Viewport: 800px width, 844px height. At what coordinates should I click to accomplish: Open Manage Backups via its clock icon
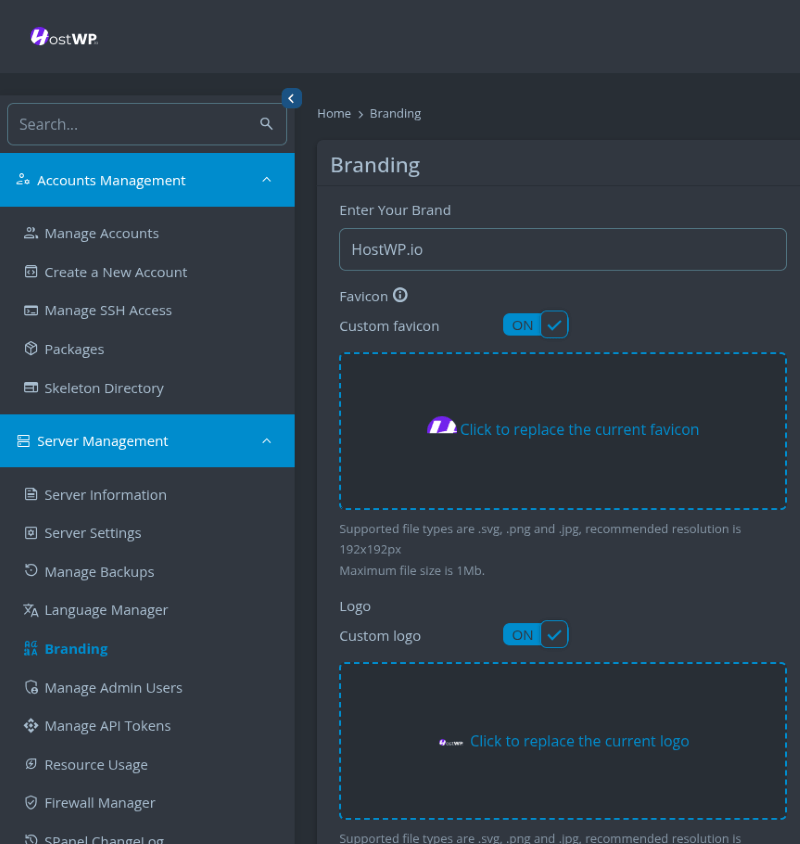click(x=31, y=571)
